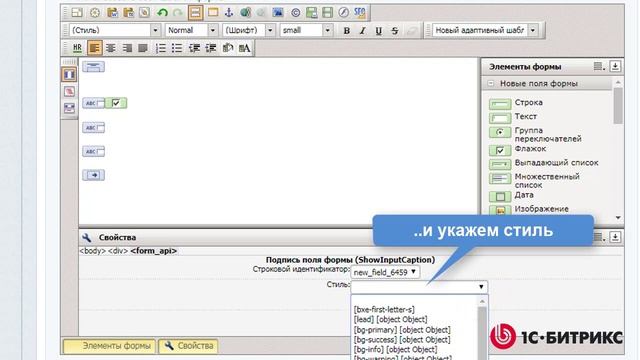
Task: Choose Дата form element
Action: click(x=511, y=196)
